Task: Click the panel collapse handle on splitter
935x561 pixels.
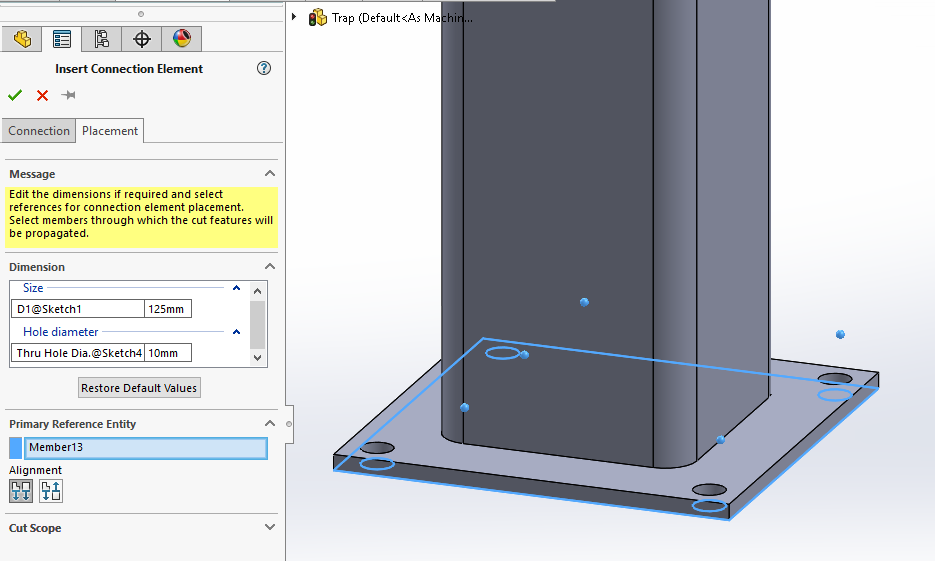Action: 289,424
